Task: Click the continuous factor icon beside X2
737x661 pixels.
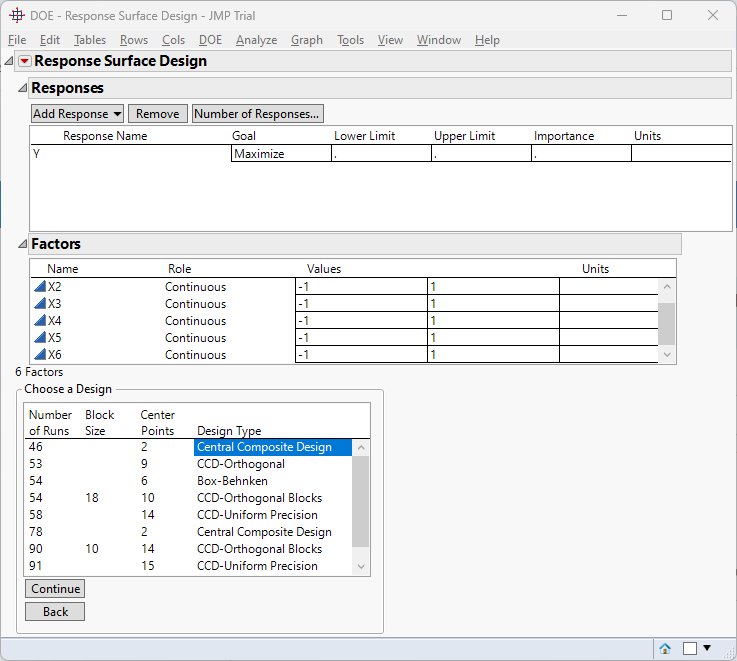Action: (40, 286)
